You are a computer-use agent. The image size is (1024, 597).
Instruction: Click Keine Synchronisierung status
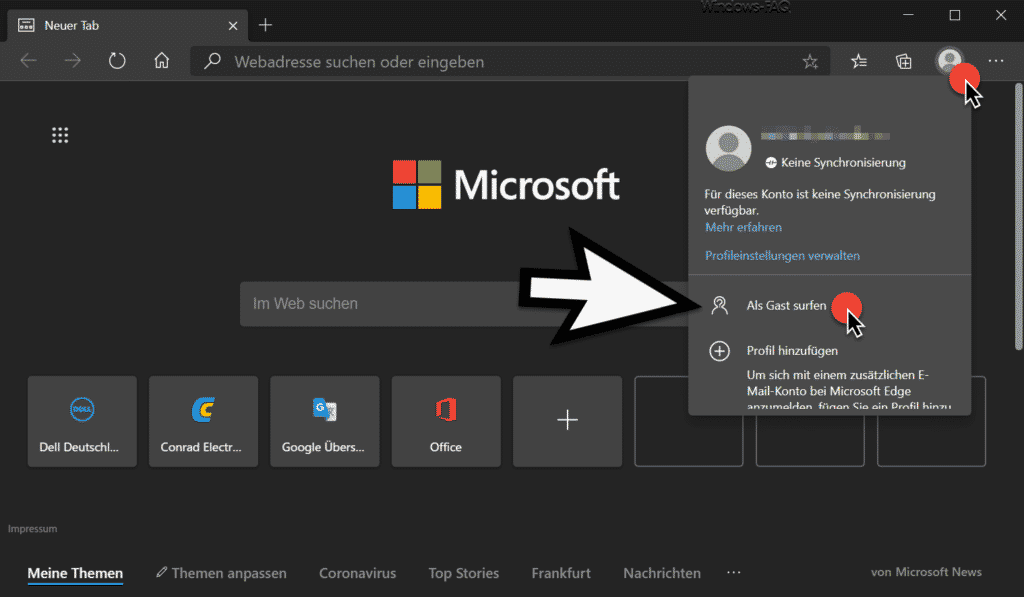click(x=835, y=163)
